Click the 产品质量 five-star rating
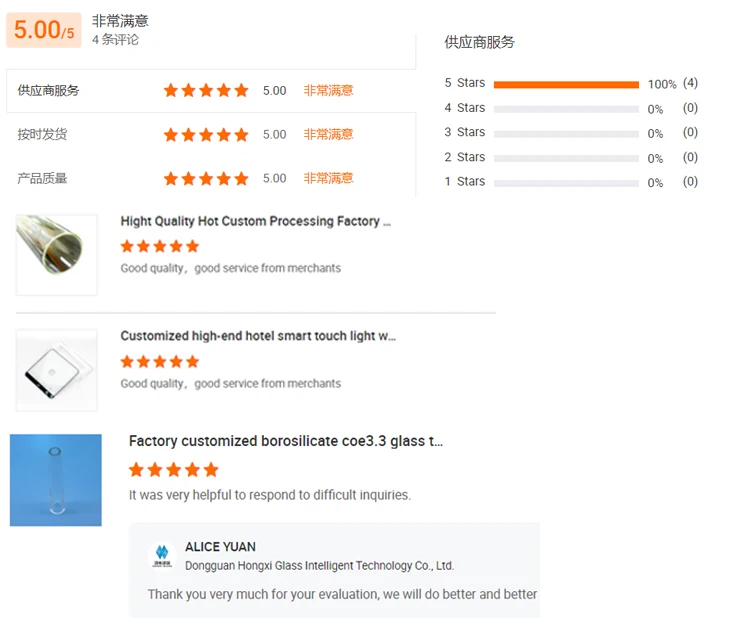Screen dimensions: 750x618 coord(206,178)
